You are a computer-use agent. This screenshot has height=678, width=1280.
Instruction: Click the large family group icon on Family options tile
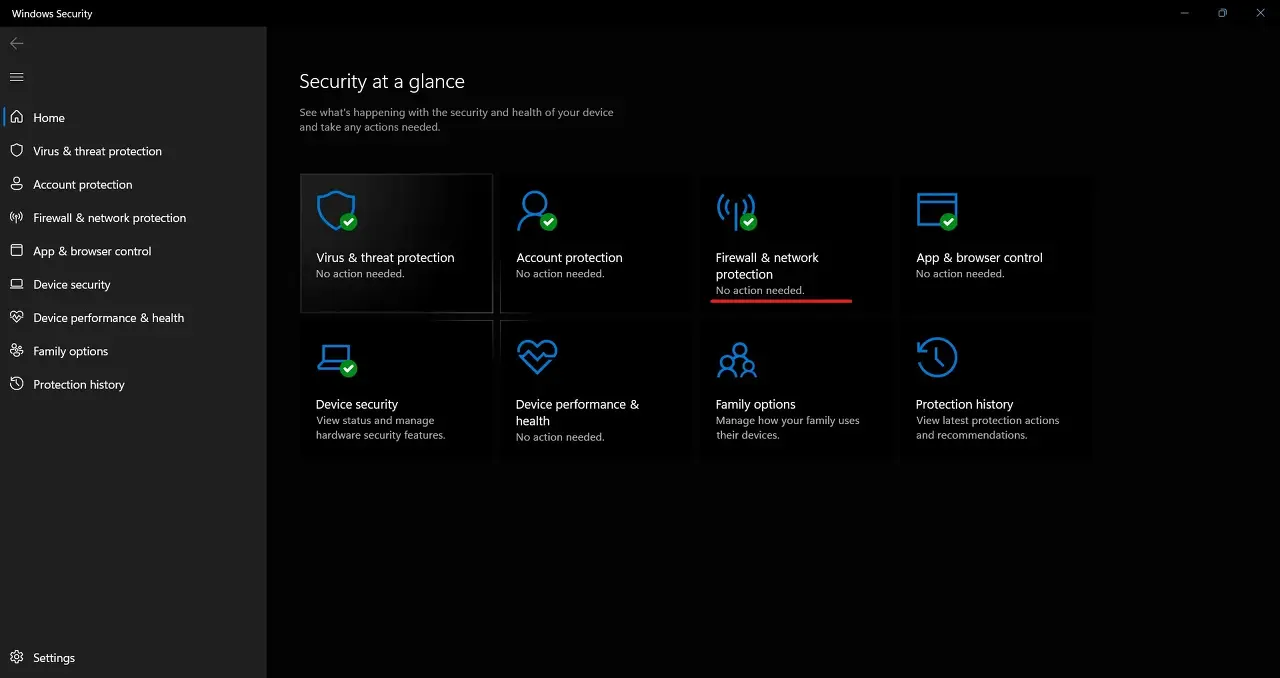tap(737, 358)
